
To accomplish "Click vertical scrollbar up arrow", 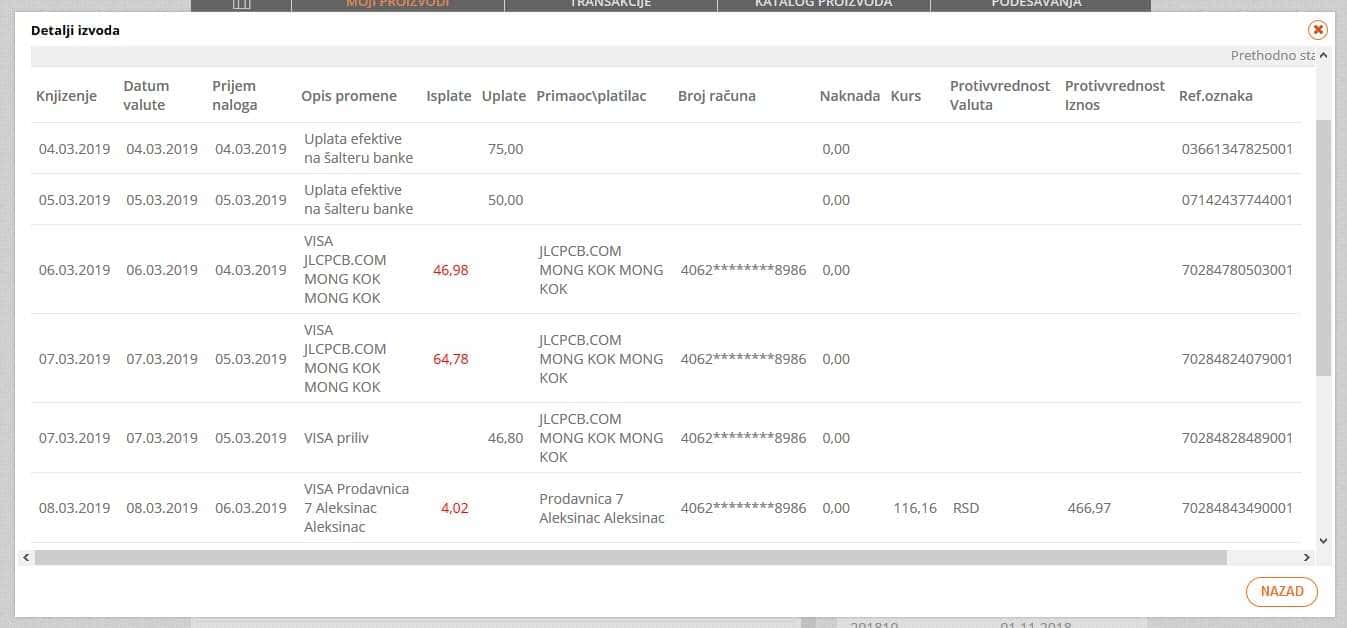I will [x=1323, y=56].
